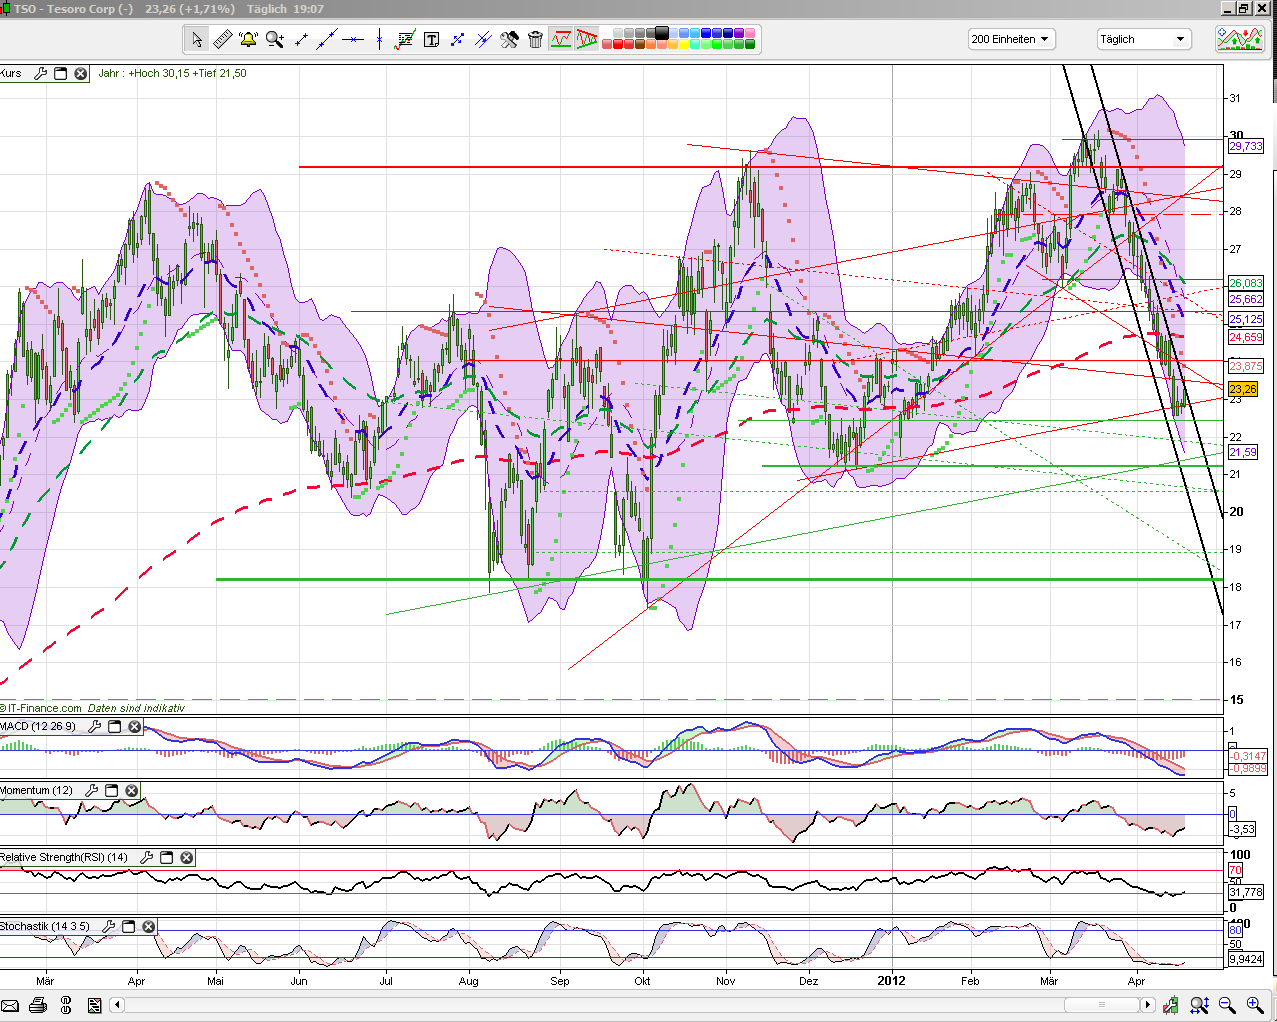The image size is (1277, 1022).
Task: Toggle the red-green support resistance lines button
Action: click(x=561, y=40)
